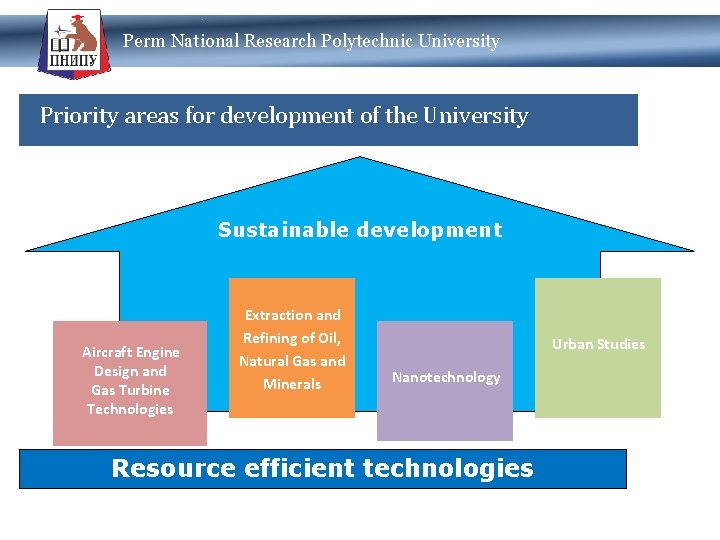Viewport: 720px width, 540px height.
Task: Click the 'Resource efficient technologies' banner
Action: click(x=323, y=469)
